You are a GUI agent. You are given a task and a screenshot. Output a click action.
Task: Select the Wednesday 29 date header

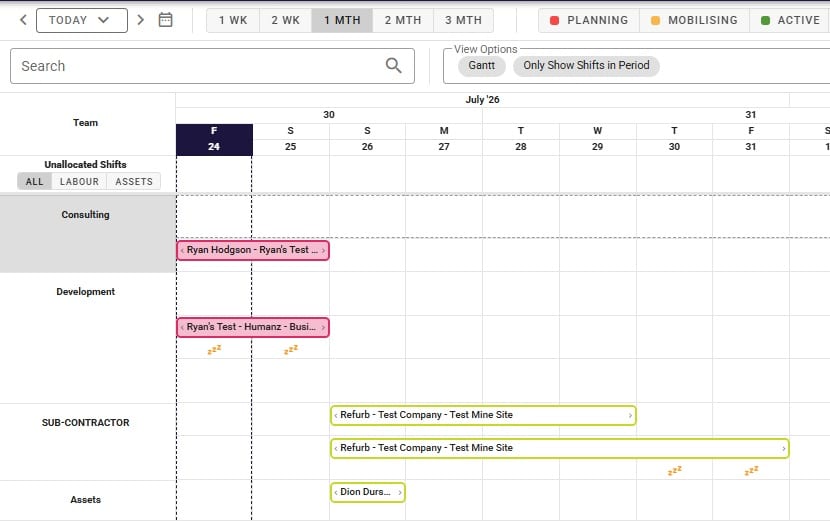[598, 140]
